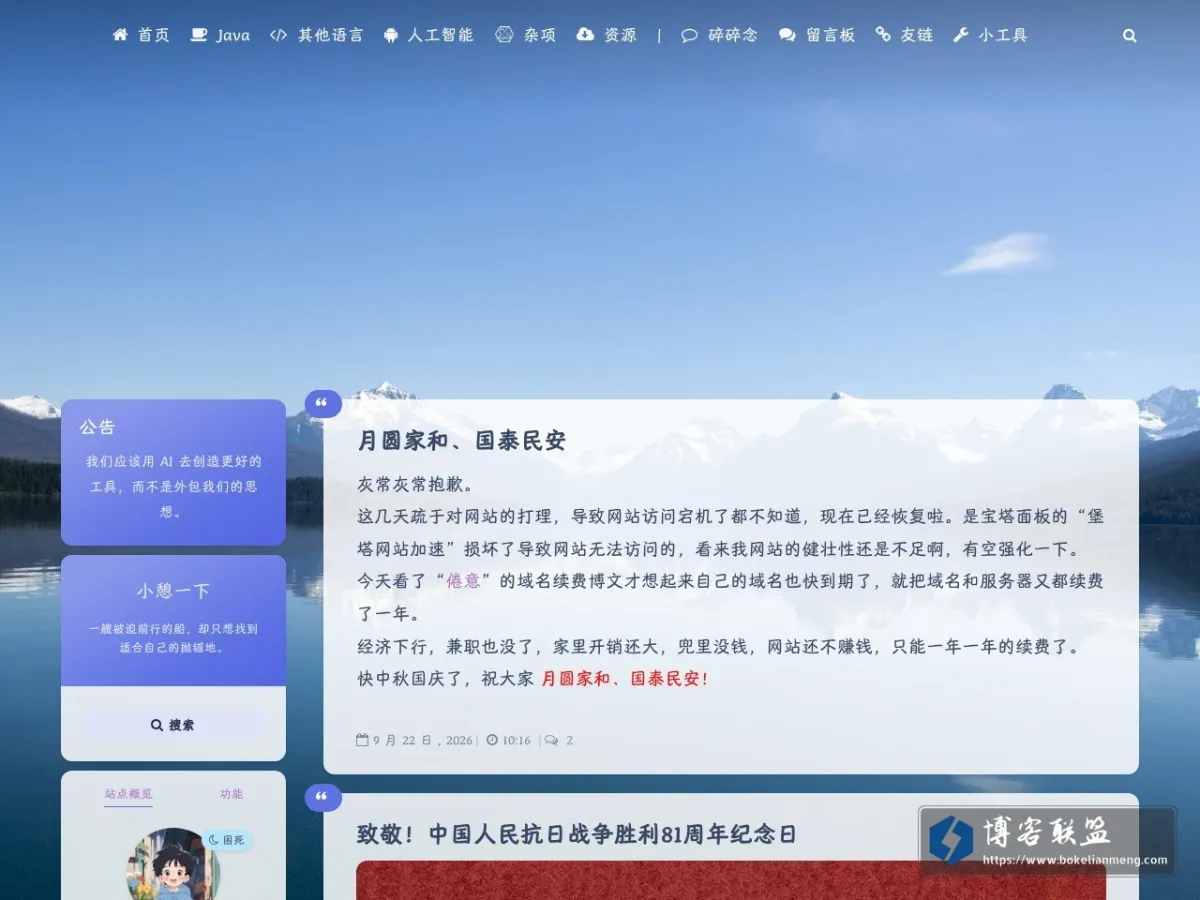1200x900 pixels.
Task: Click the 困死 moon status badge
Action: pyautogui.click(x=227, y=840)
